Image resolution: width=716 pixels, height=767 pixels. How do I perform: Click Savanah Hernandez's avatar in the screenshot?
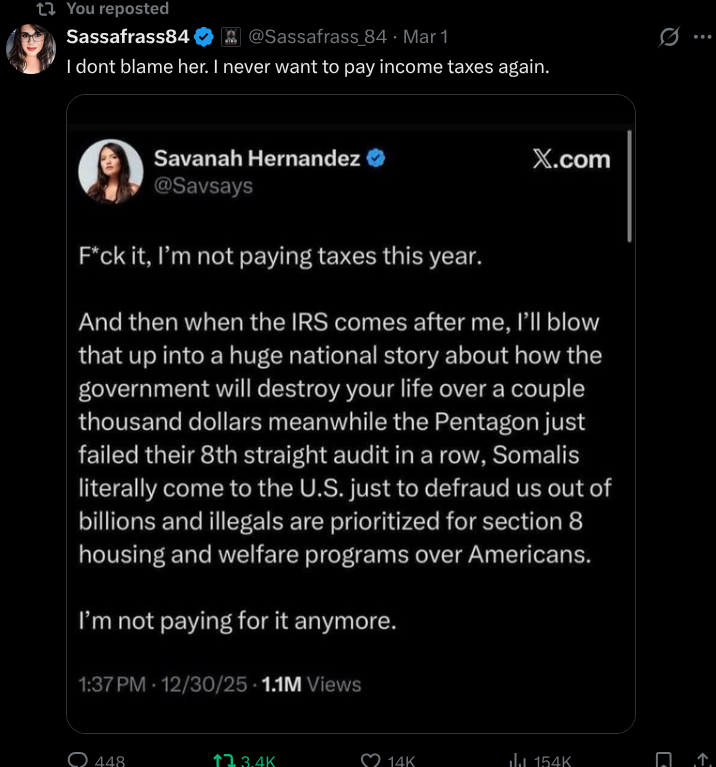click(x=111, y=171)
